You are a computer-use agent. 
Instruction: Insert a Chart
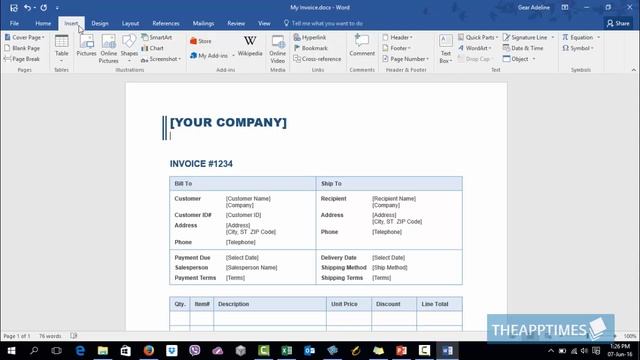(x=153, y=48)
